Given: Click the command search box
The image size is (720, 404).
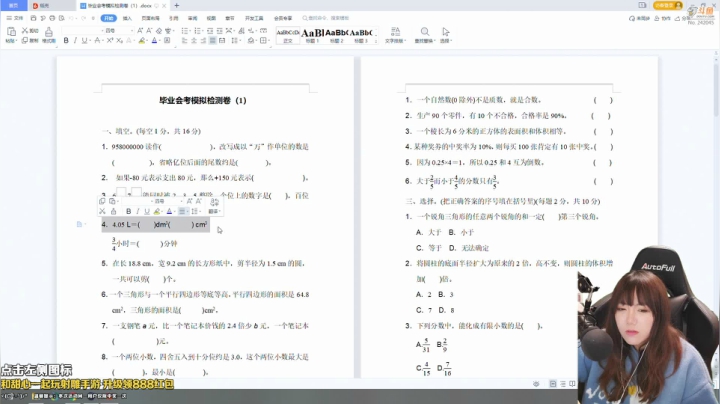Looking at the screenshot, I should coord(326,18).
